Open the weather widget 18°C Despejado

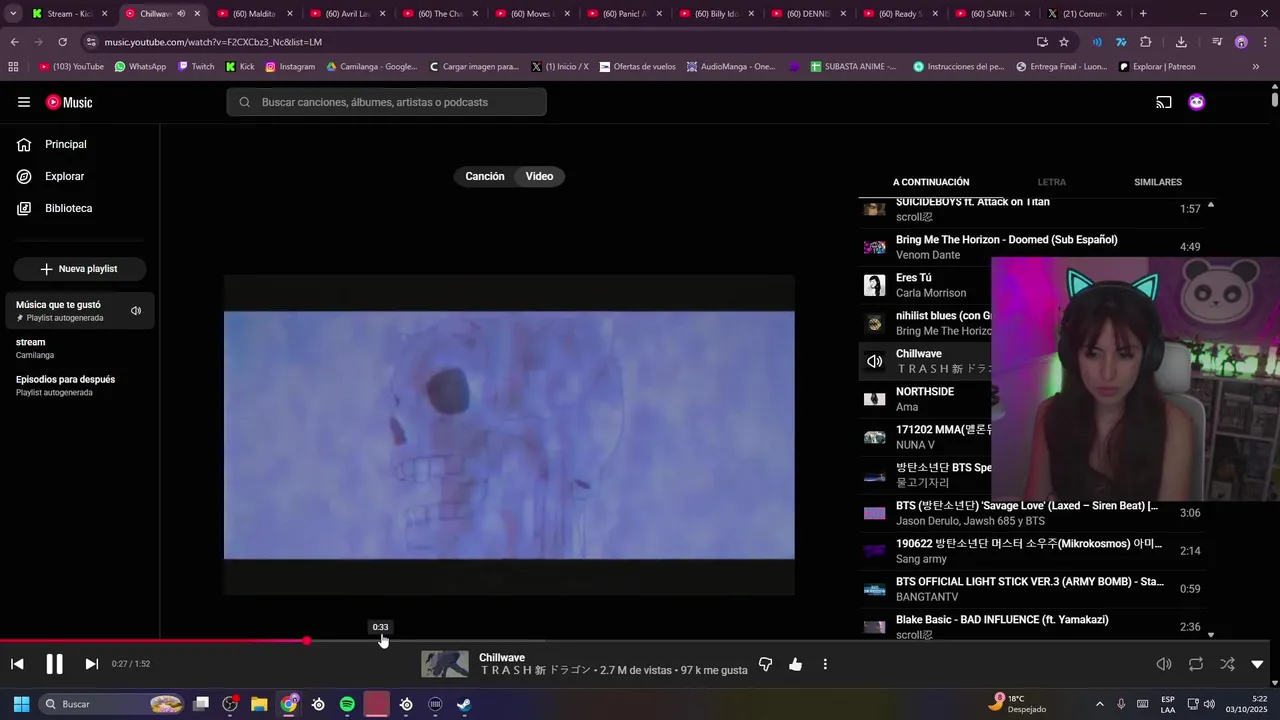(x=1016, y=704)
